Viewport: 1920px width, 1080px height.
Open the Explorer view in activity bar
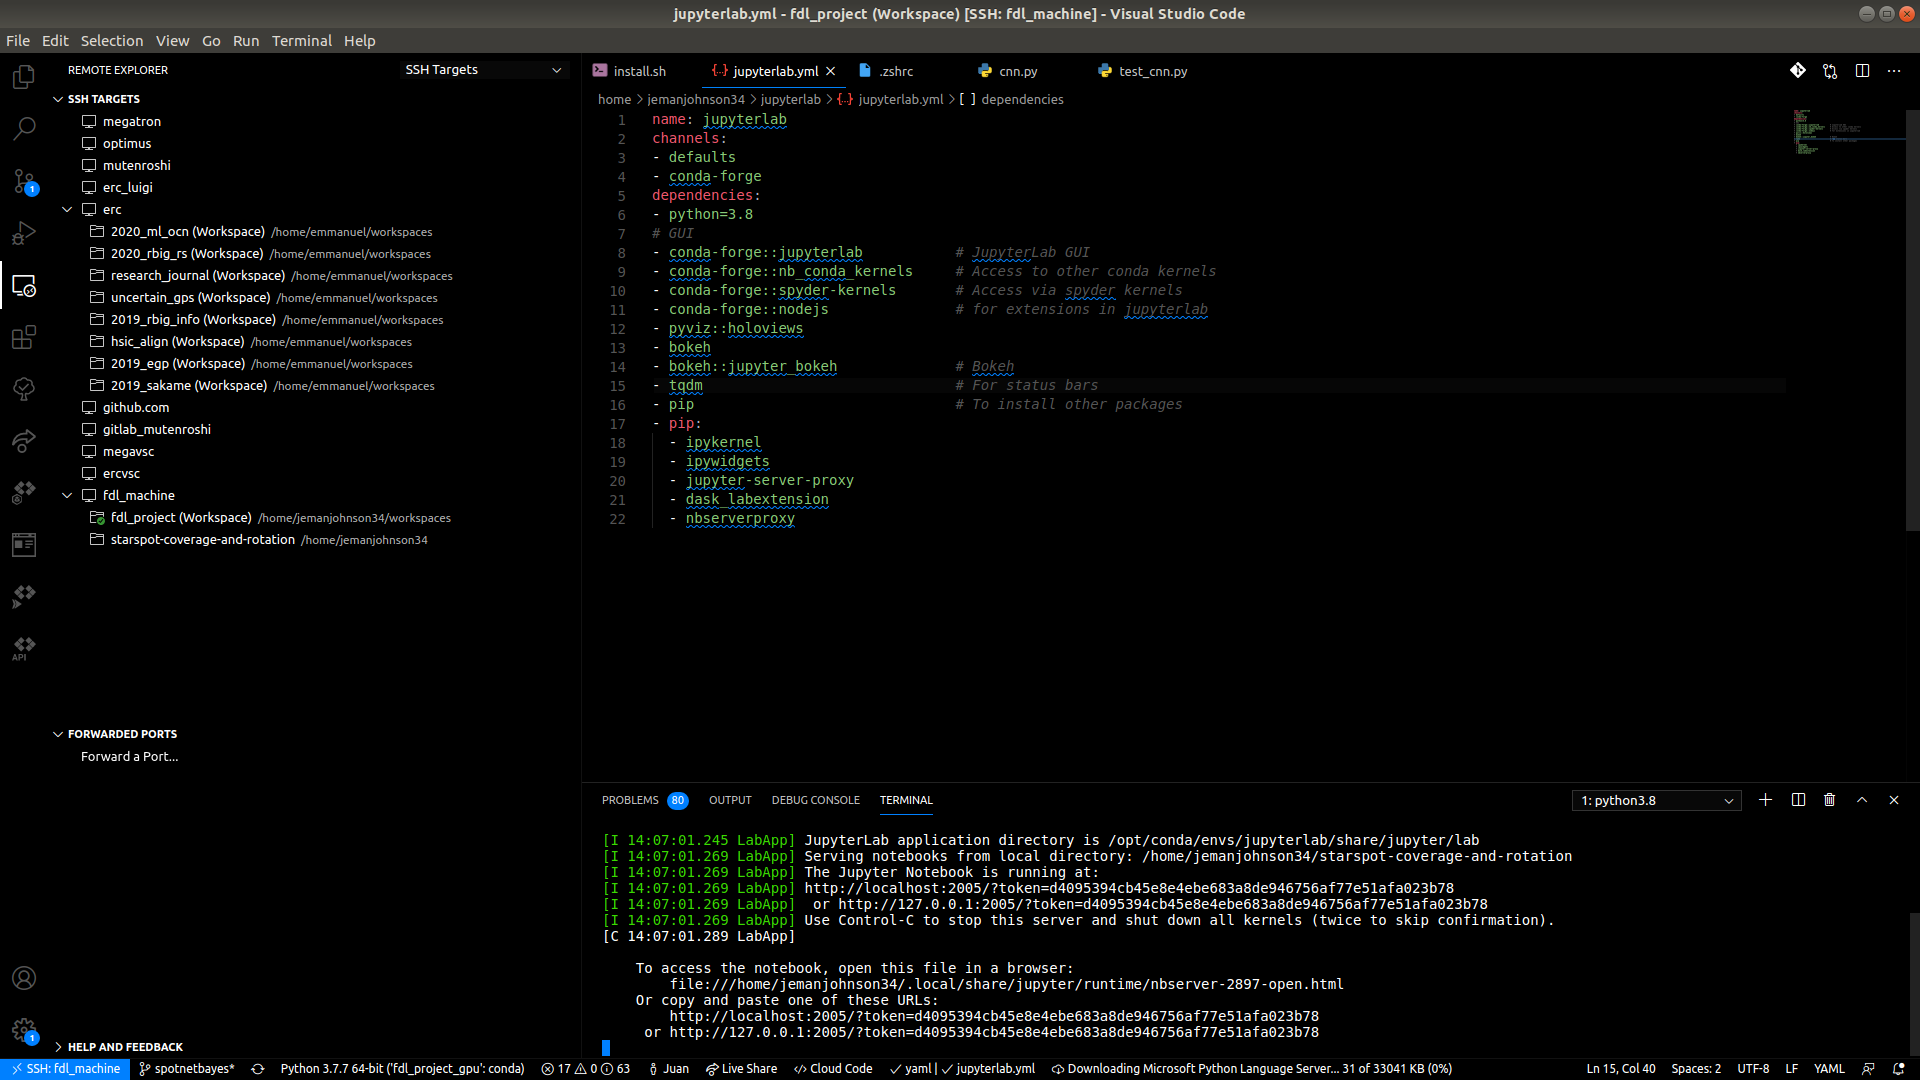pos(24,77)
